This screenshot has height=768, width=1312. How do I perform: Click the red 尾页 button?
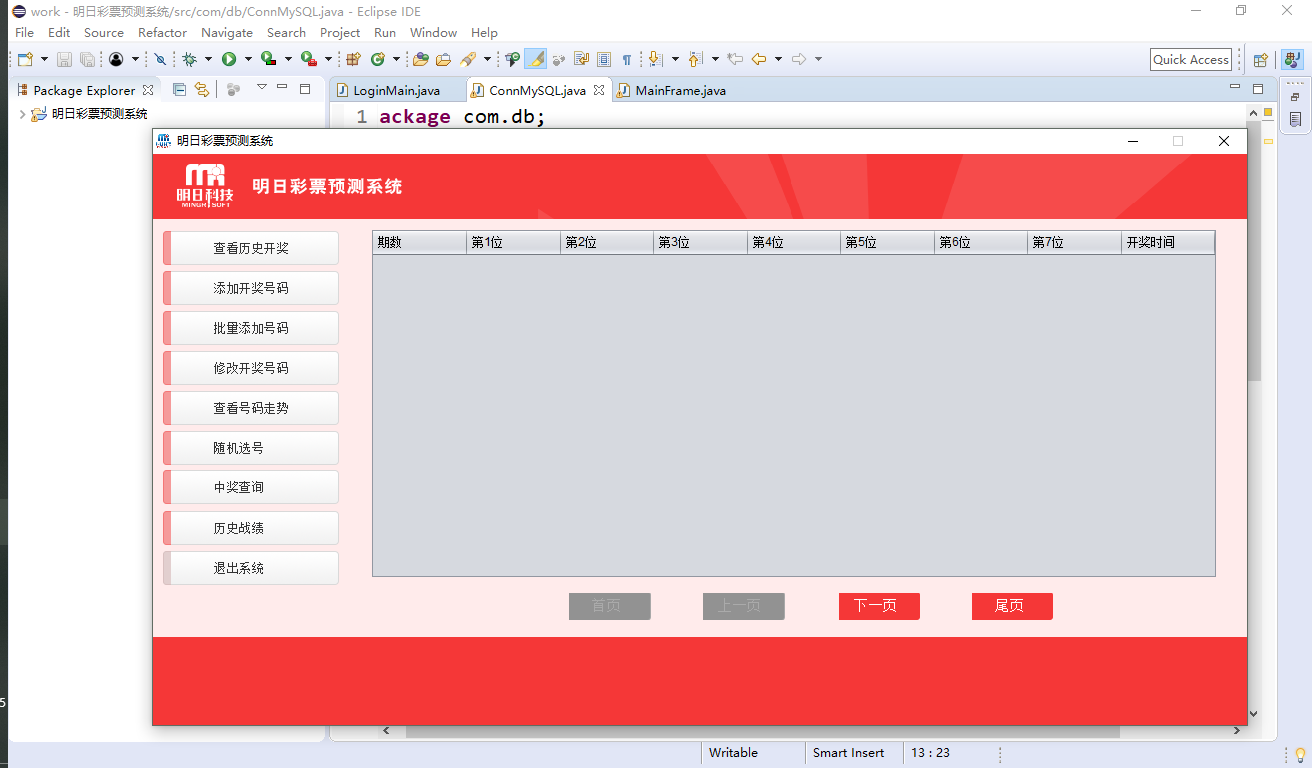pyautogui.click(x=1012, y=606)
